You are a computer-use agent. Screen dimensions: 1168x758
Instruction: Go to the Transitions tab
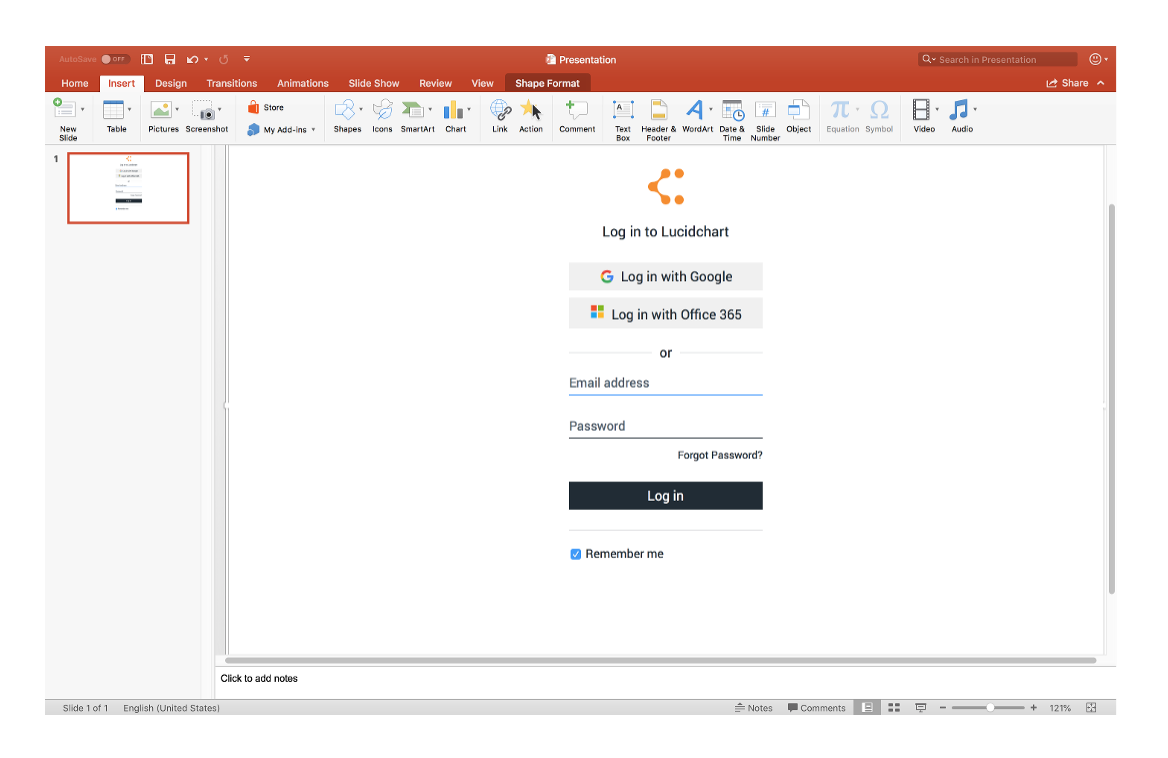(232, 83)
